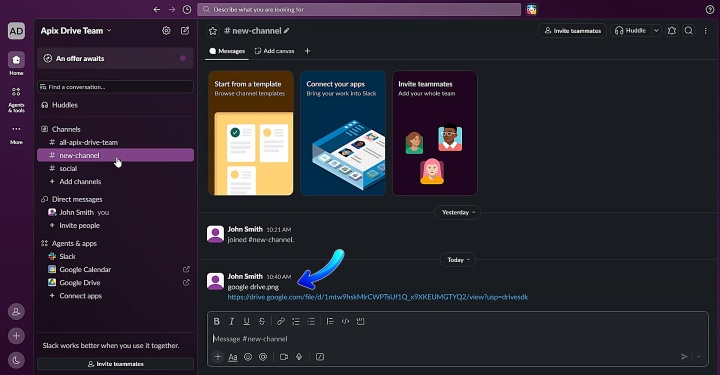Edit channel name pencil icon

(x=287, y=31)
